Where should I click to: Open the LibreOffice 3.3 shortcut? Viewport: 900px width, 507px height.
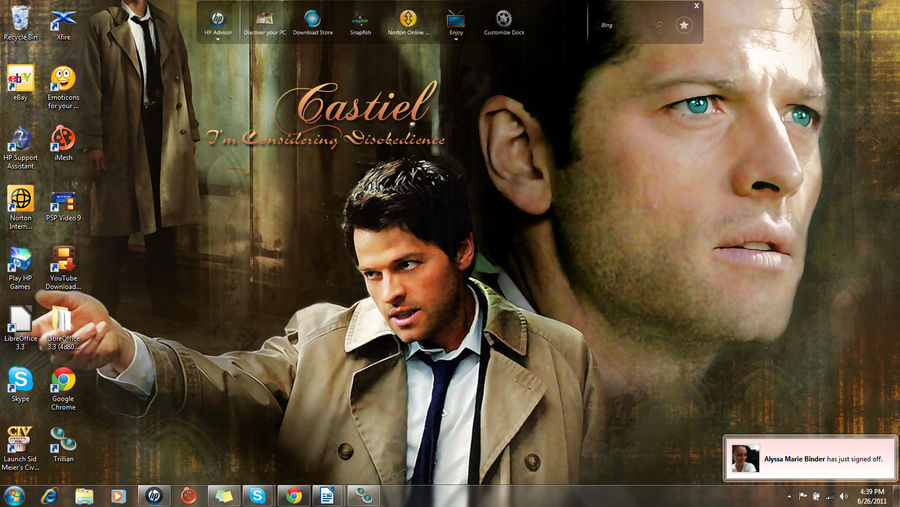coord(20,328)
